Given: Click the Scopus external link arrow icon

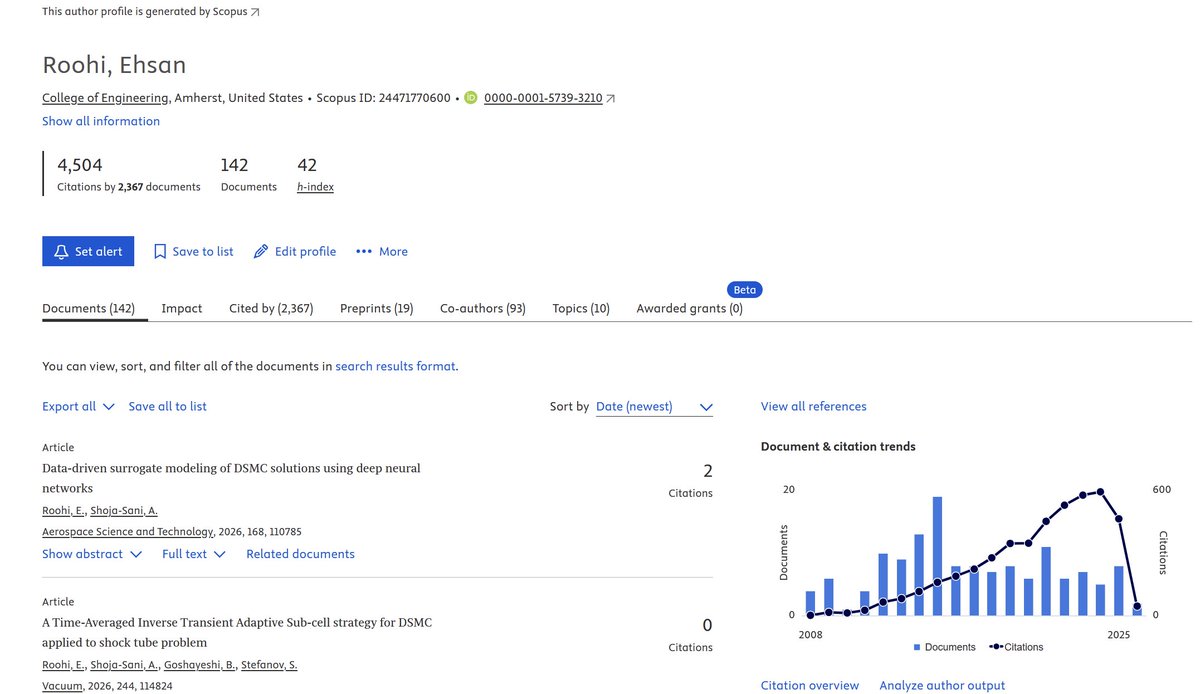Looking at the screenshot, I should coord(255,13).
